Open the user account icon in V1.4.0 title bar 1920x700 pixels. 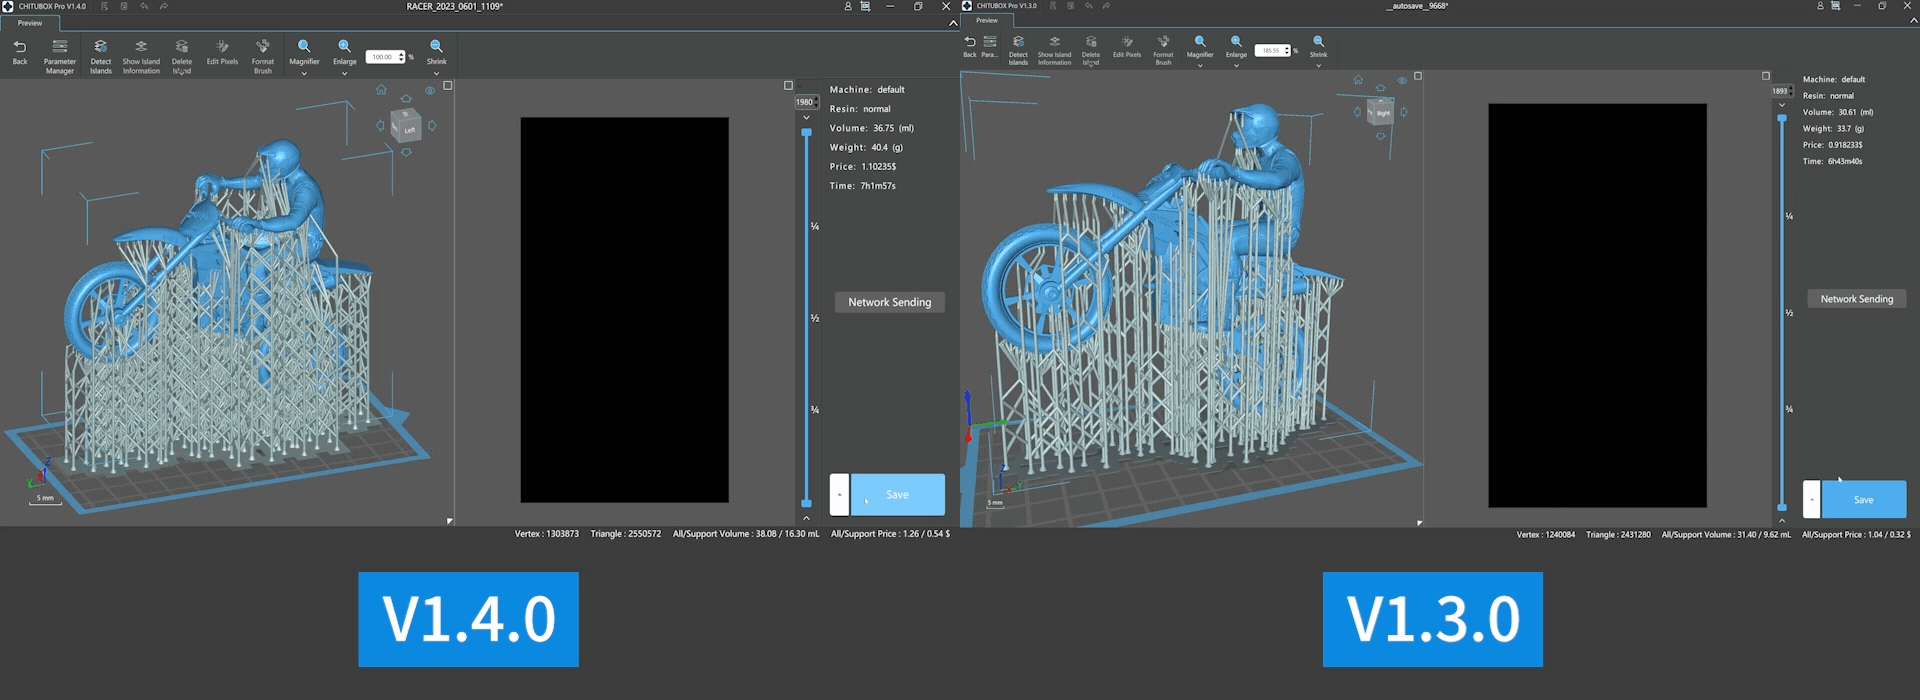(848, 6)
